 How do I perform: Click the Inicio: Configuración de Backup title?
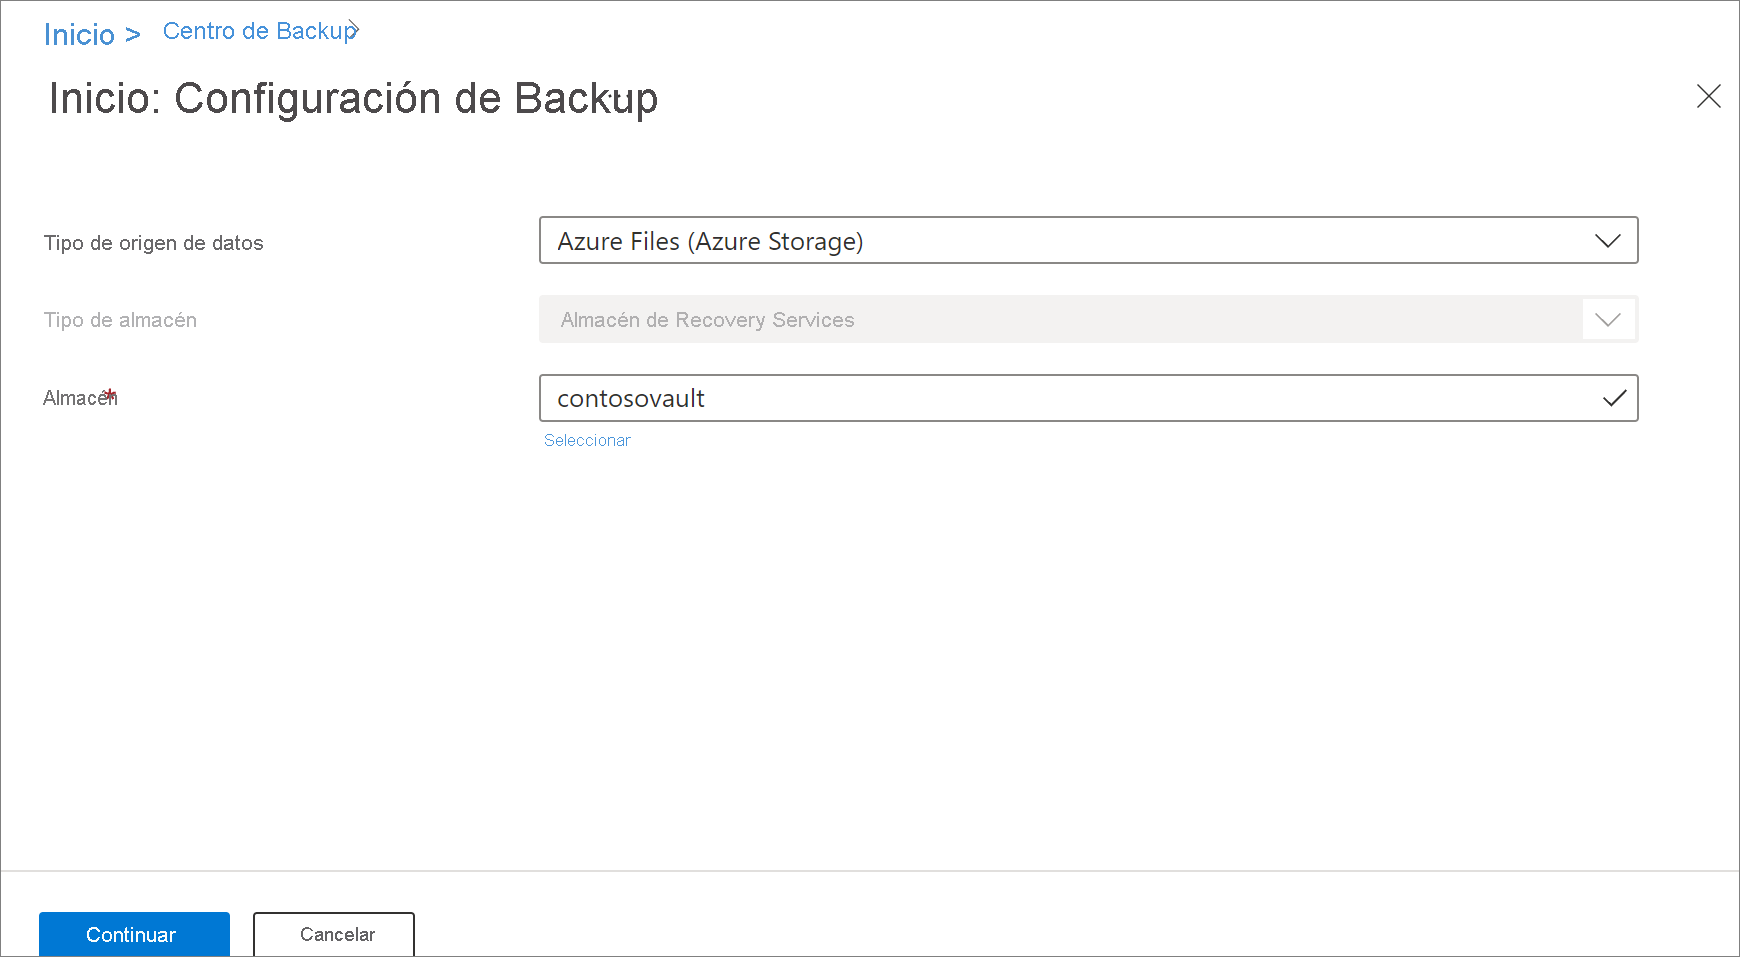pyautogui.click(x=353, y=99)
